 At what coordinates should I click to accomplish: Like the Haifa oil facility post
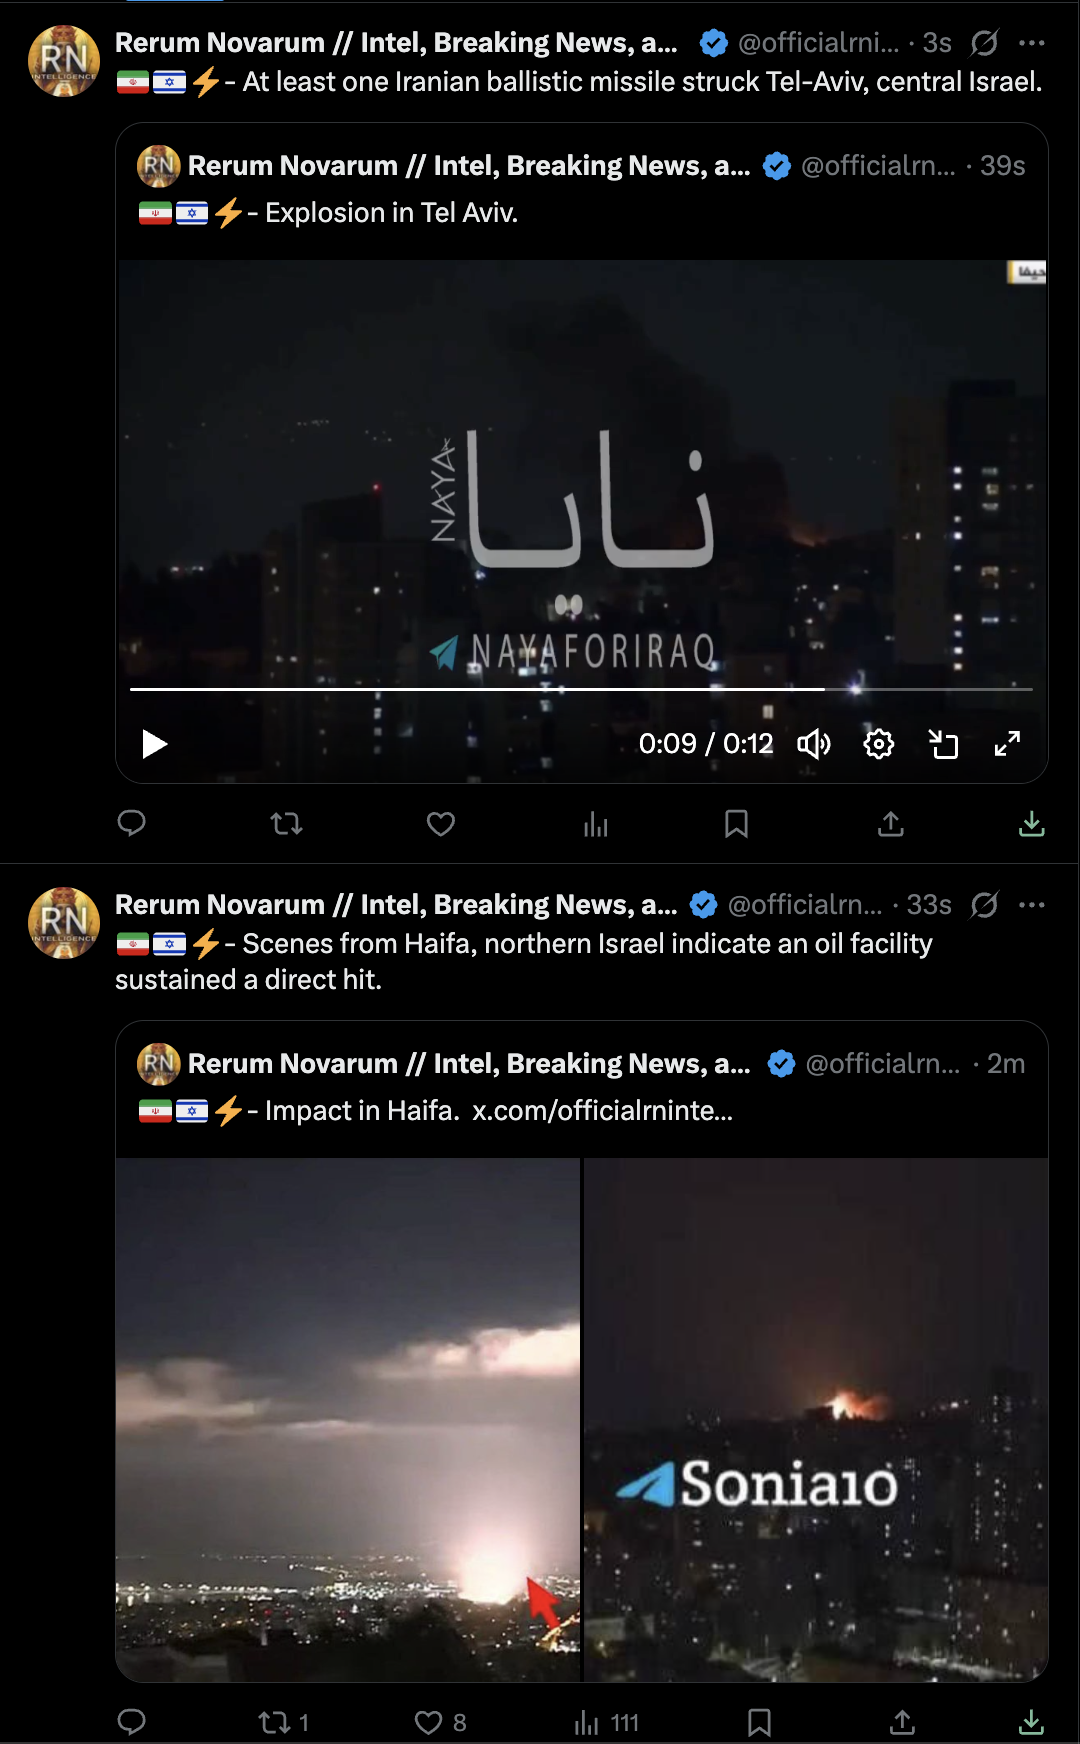[440, 1722]
